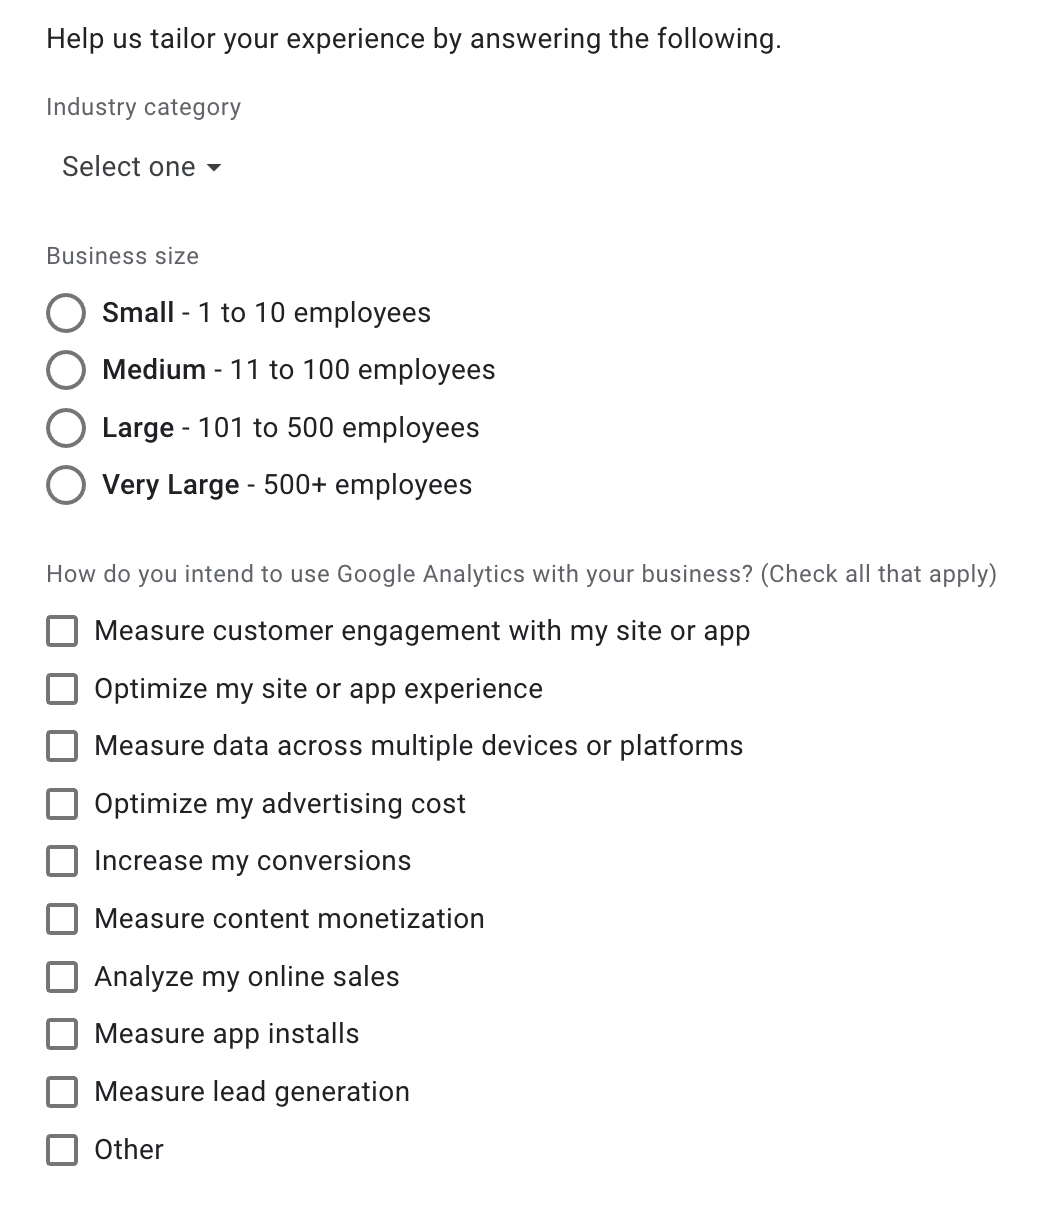
Task: Check 'Measure customer engagement with my site or app'
Action: (62, 631)
